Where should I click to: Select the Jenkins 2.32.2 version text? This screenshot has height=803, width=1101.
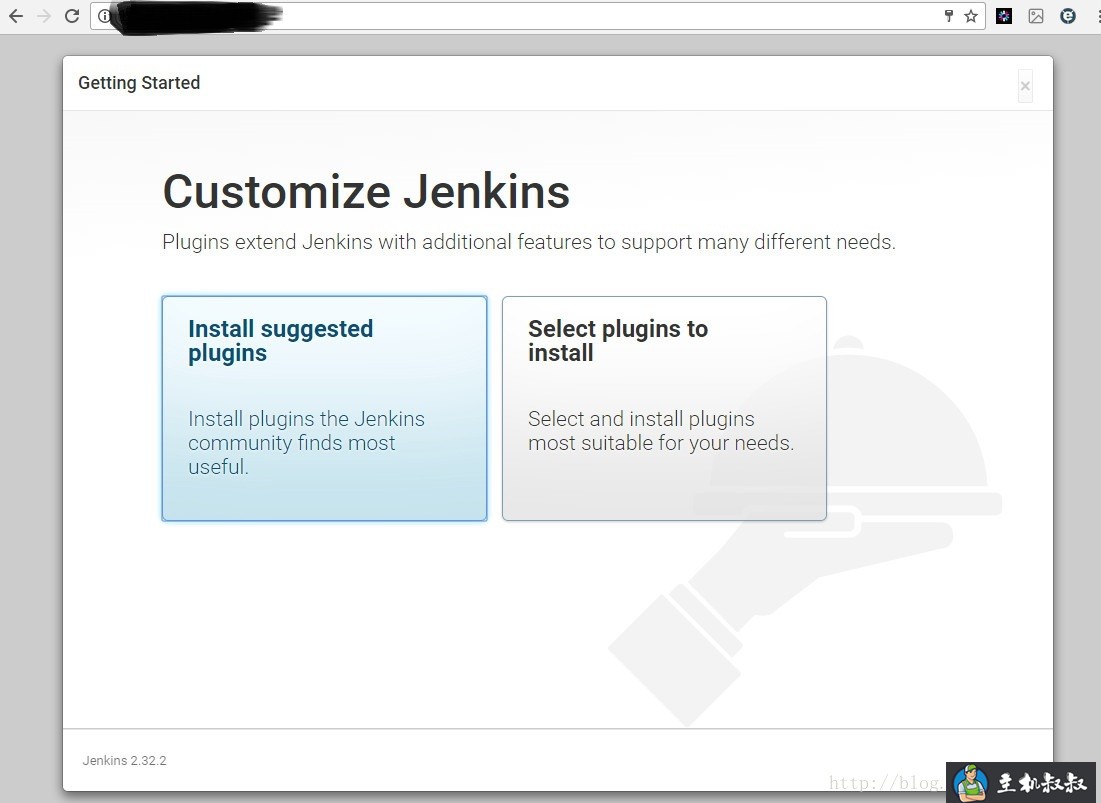[124, 760]
